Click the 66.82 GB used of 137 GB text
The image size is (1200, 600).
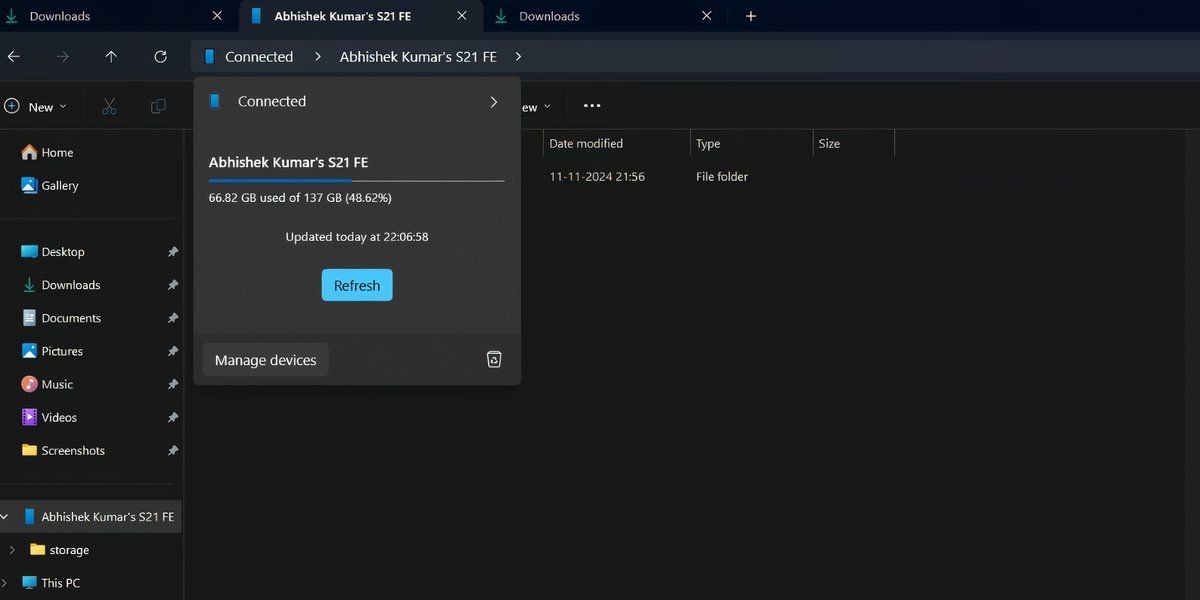300,198
